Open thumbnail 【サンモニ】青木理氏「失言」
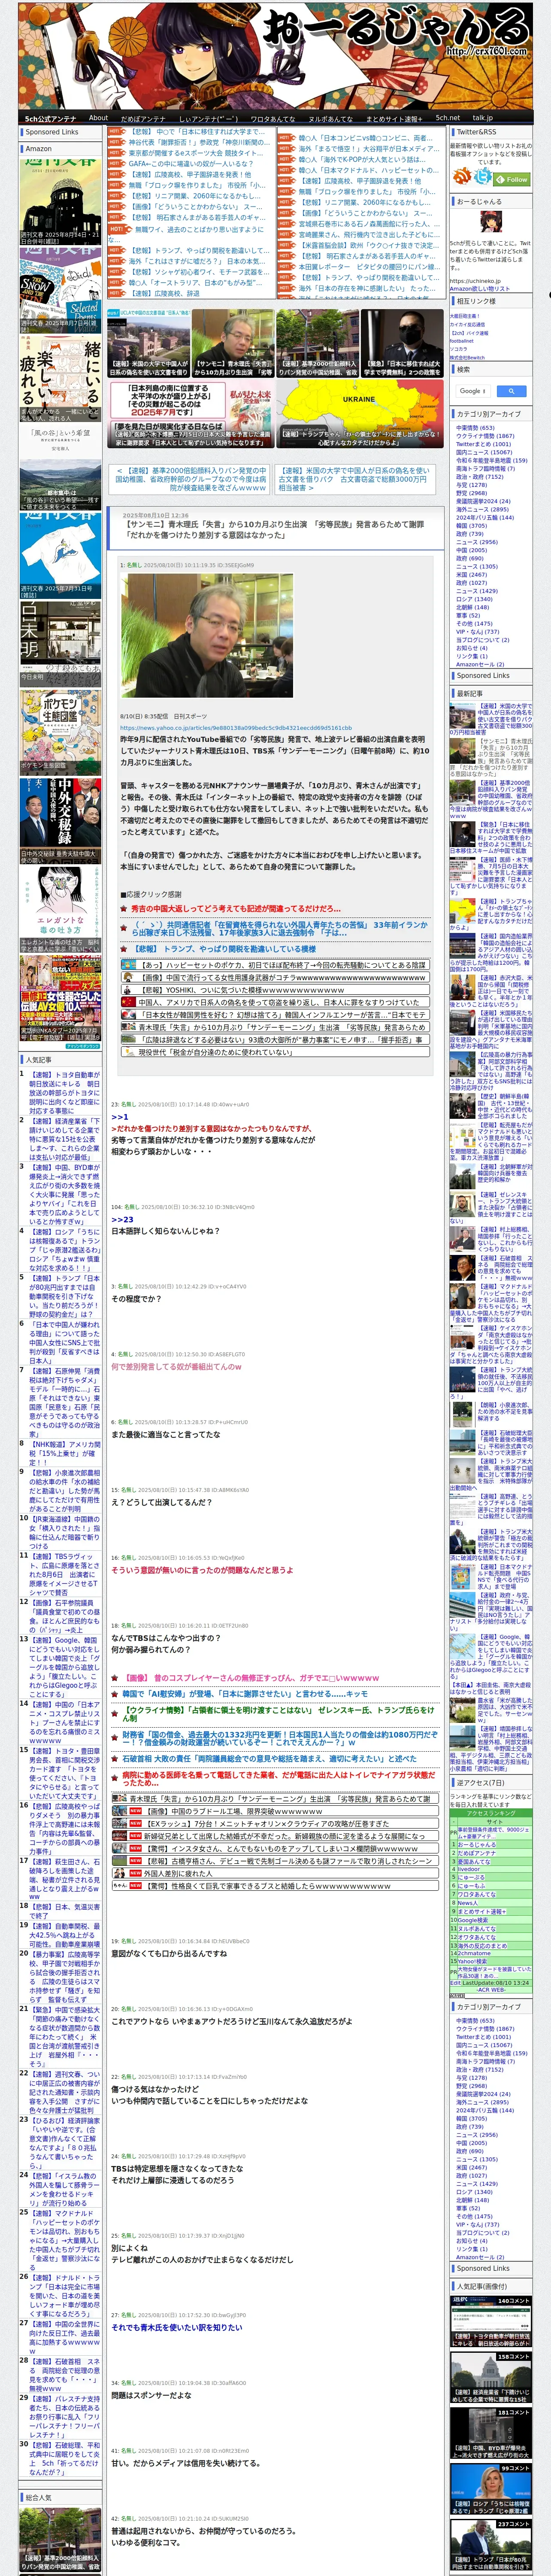Image resolution: width=551 pixels, height=2576 pixels. 233,343
